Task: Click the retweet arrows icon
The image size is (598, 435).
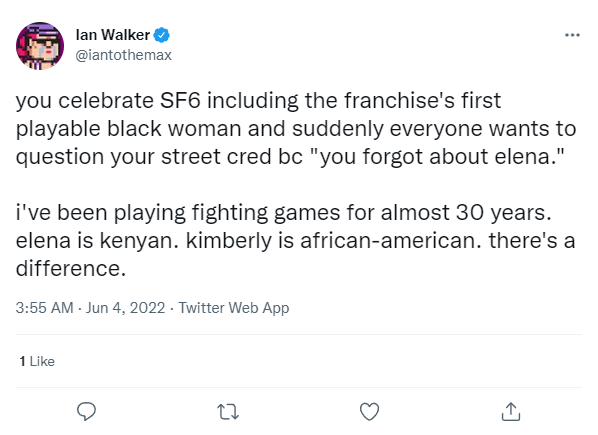Action: [228, 412]
